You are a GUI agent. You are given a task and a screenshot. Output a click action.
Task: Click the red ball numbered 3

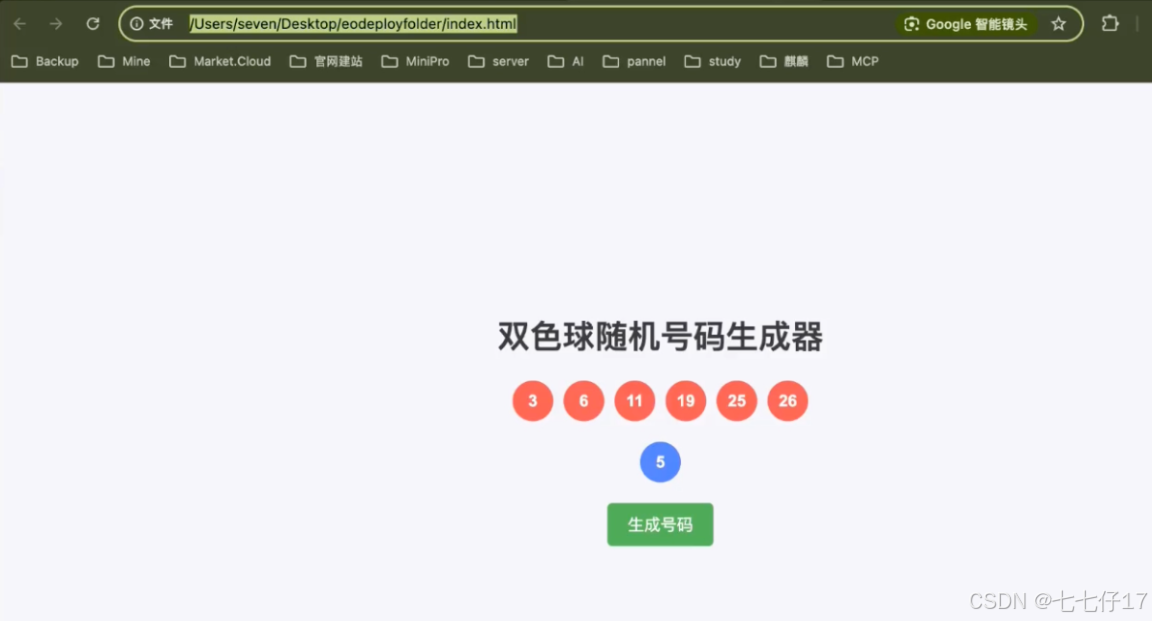pyautogui.click(x=532, y=400)
